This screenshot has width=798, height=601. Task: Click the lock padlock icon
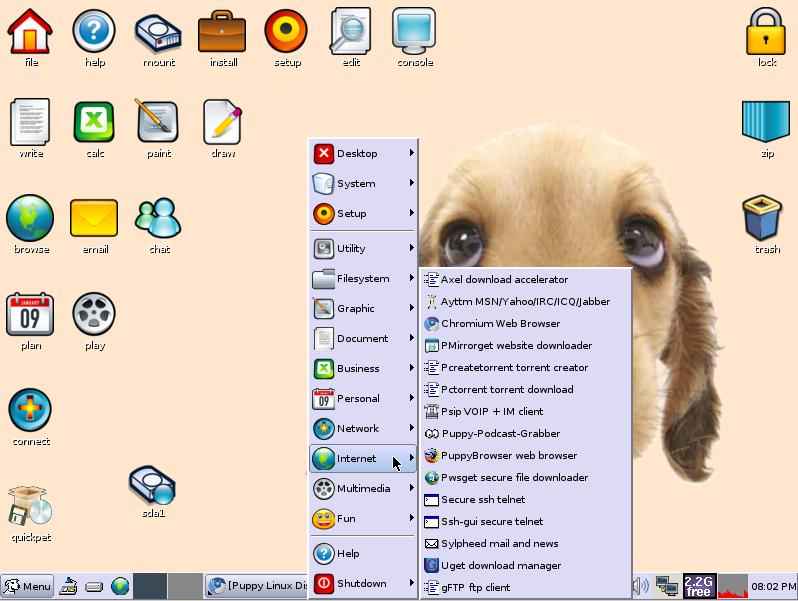tap(766, 32)
